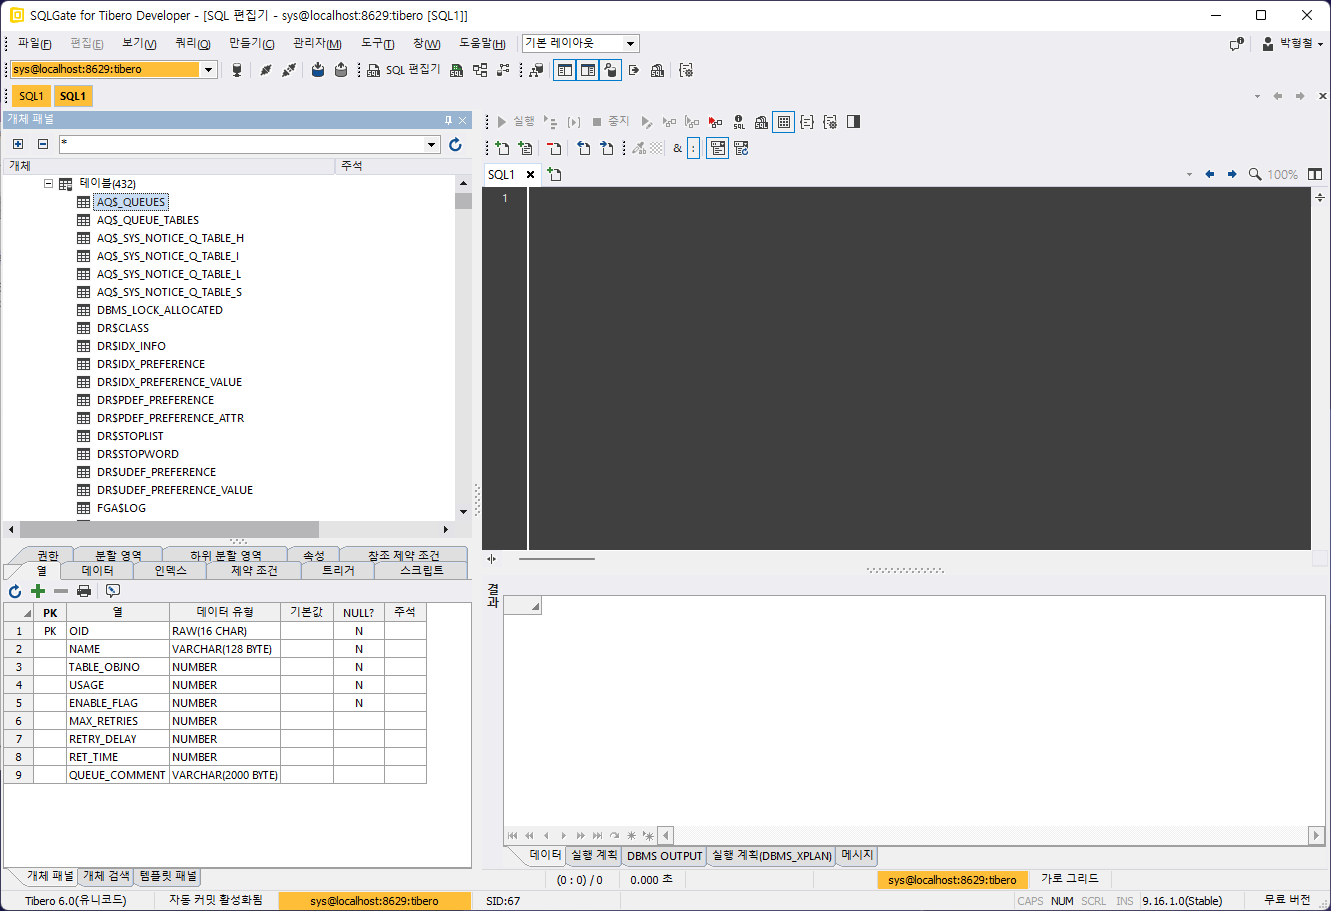1331x911 pixels.
Task: Click the 데이터 유형 column header
Action: click(225, 612)
